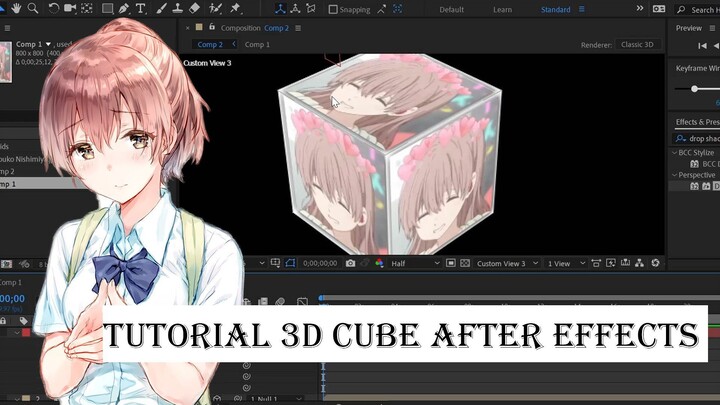Toggle snap along edges option icon
The image size is (720, 405).
[382, 9]
